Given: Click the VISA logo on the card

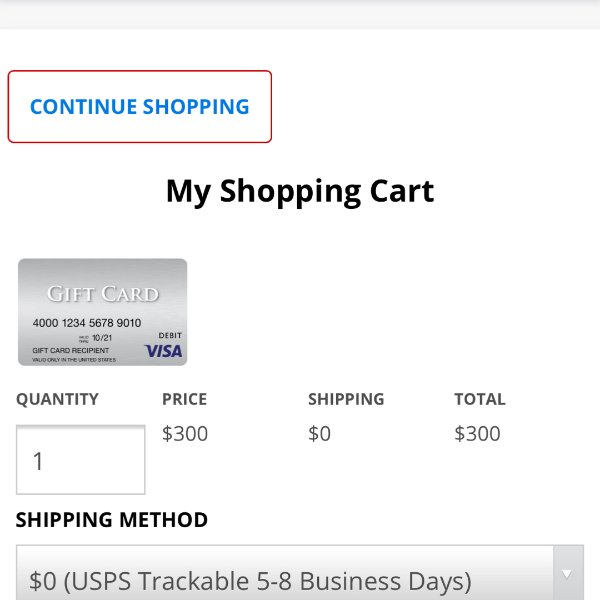Looking at the screenshot, I should pyautogui.click(x=163, y=351).
